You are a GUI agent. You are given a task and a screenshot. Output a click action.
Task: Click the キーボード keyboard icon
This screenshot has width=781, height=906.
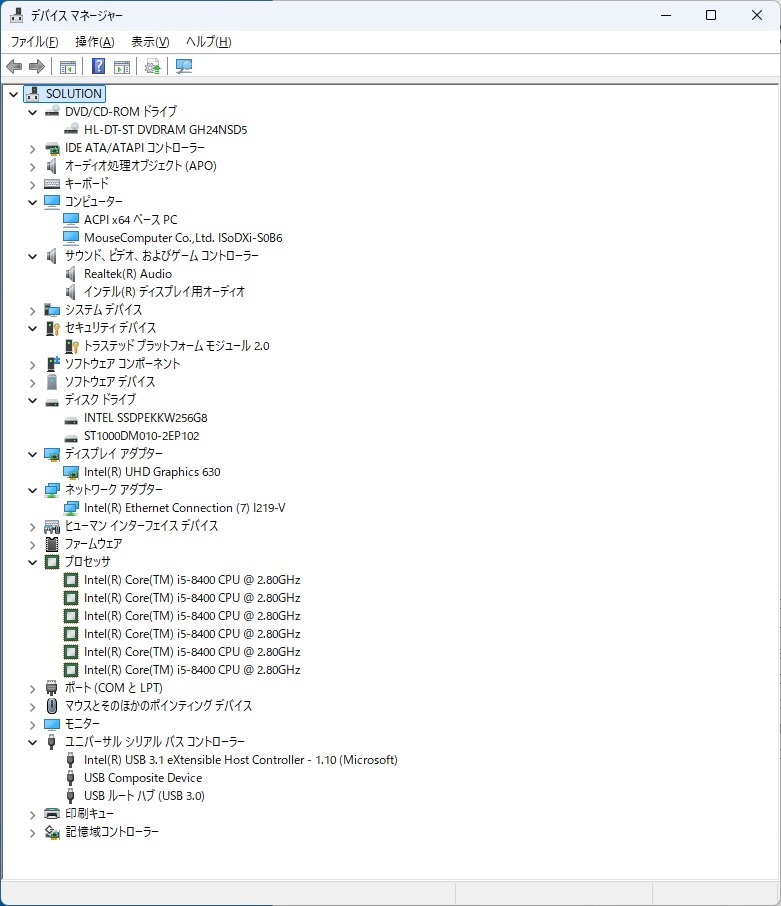[52, 184]
